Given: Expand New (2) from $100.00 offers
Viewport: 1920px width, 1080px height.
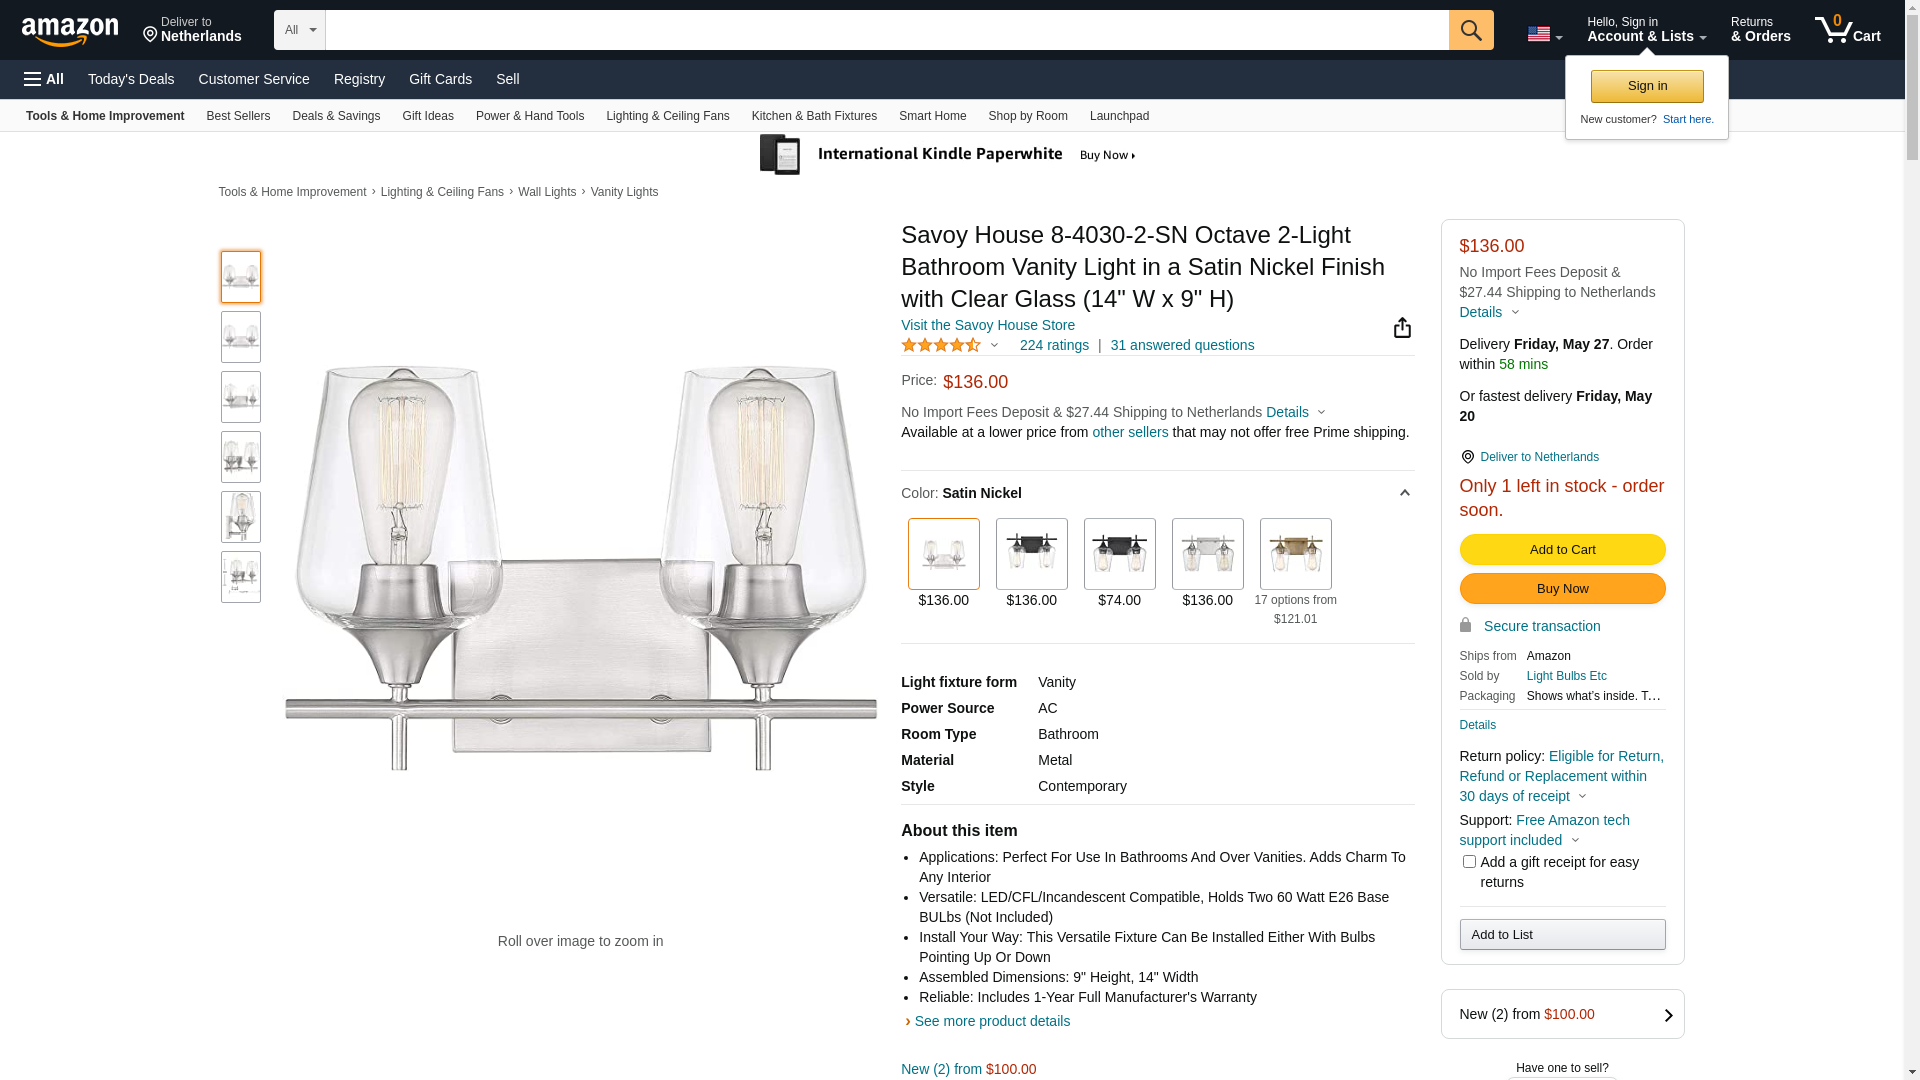Looking at the screenshot, I should pyautogui.click(x=1562, y=1014).
